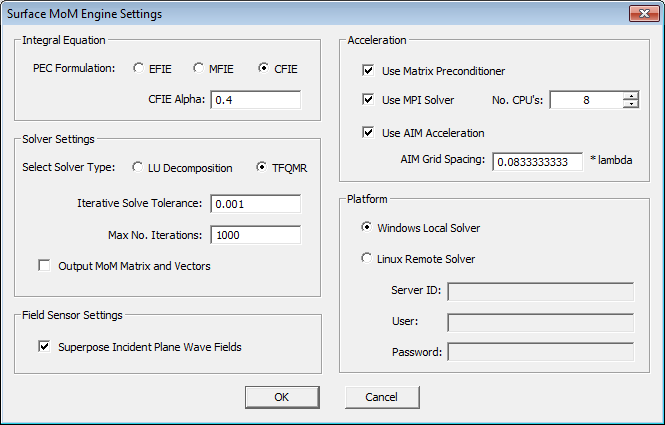This screenshot has height=425, width=665.
Task: Choose the CFIE formulation option
Action: pyautogui.click(x=264, y=69)
